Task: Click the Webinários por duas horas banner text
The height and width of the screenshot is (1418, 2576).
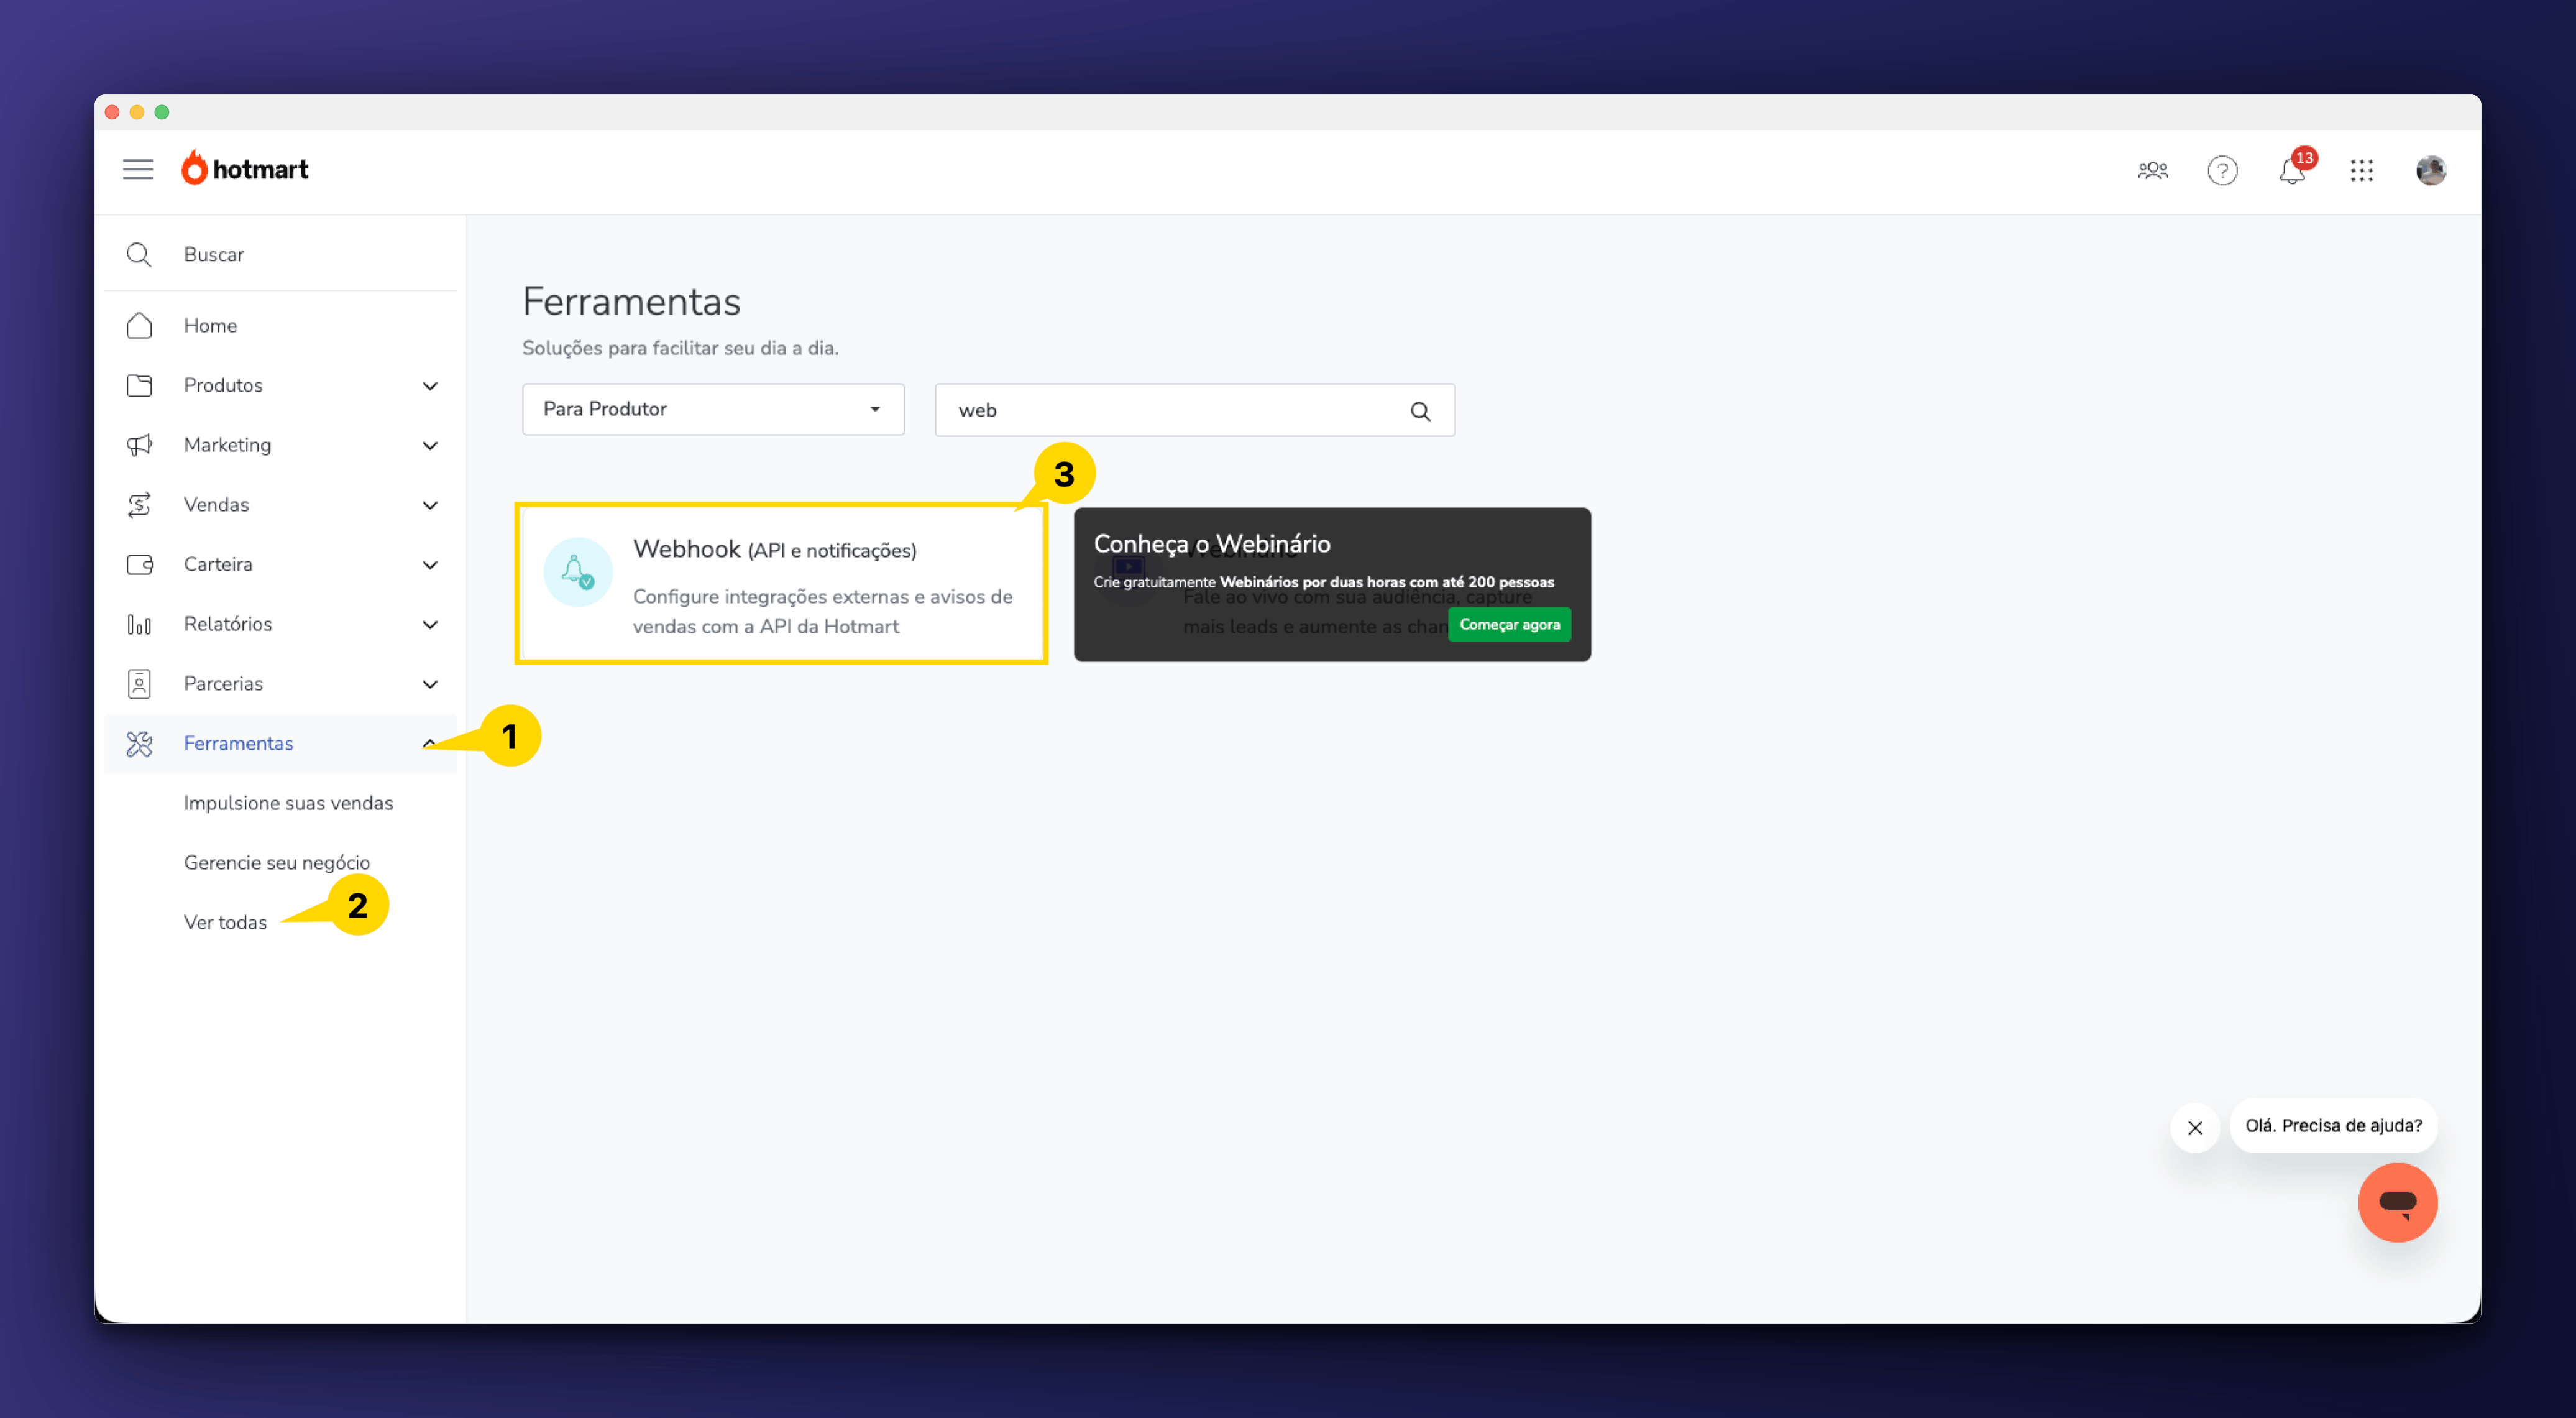Action: [x=1386, y=582]
